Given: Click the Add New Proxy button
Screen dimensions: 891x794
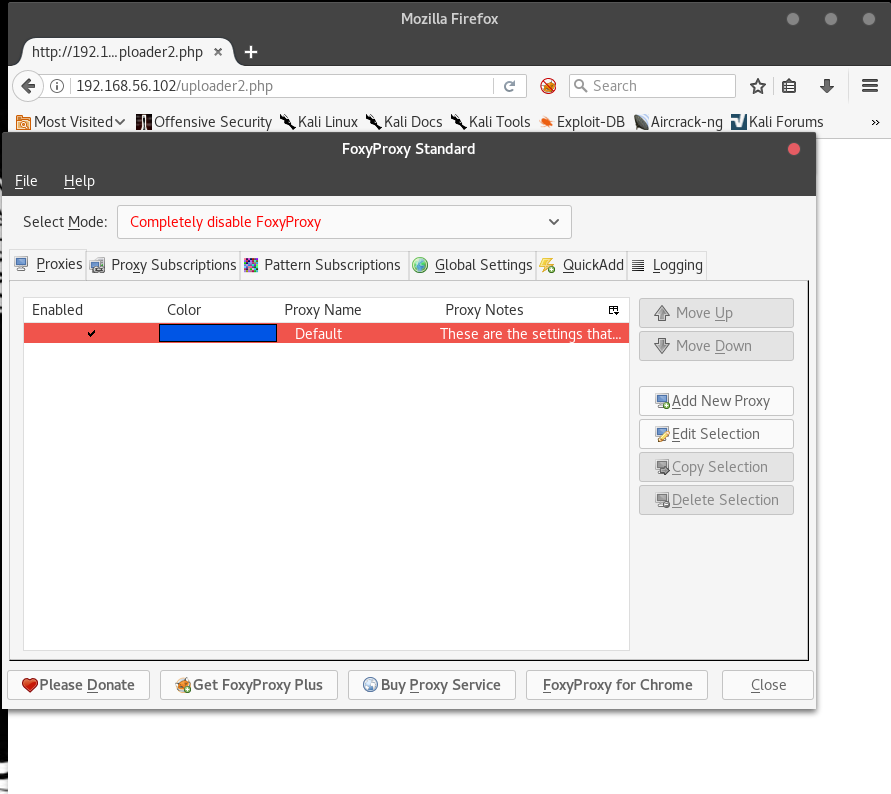Looking at the screenshot, I should pos(715,401).
